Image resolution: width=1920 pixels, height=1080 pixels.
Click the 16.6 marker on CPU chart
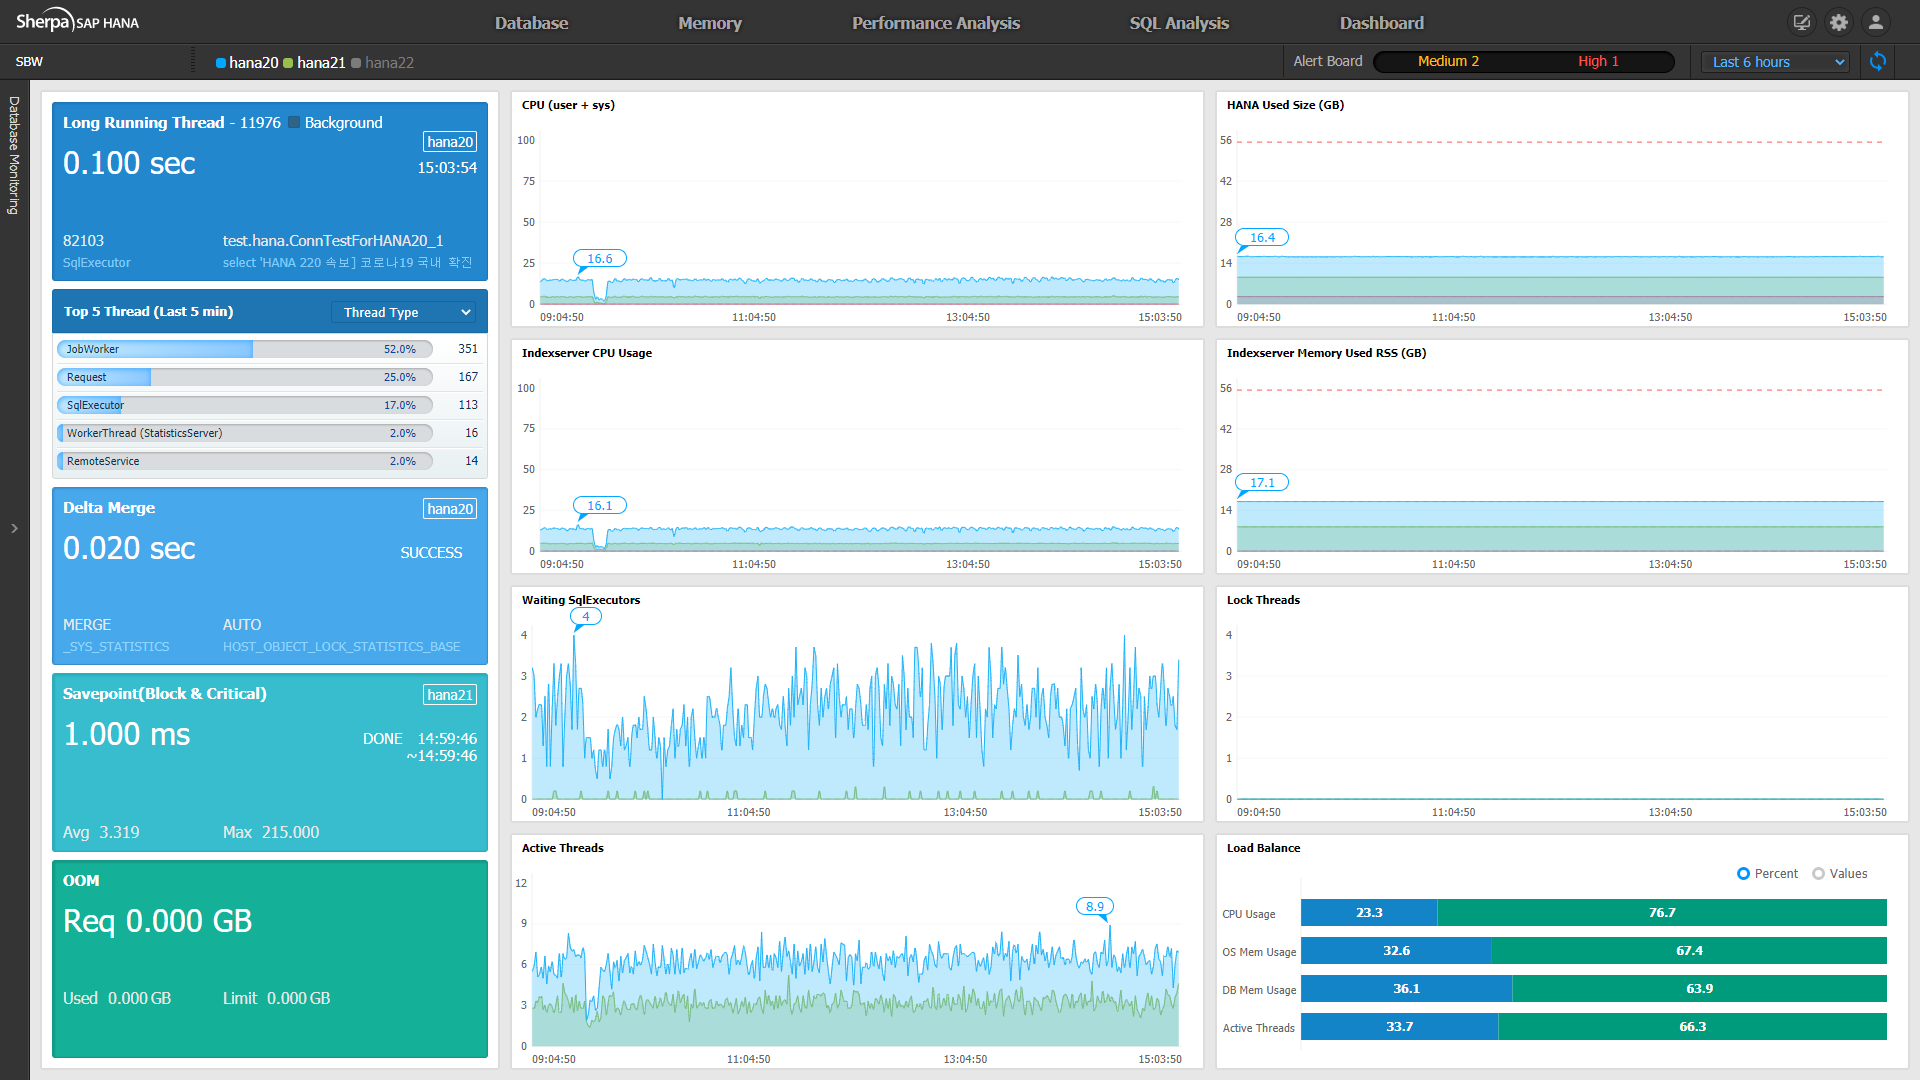599,258
